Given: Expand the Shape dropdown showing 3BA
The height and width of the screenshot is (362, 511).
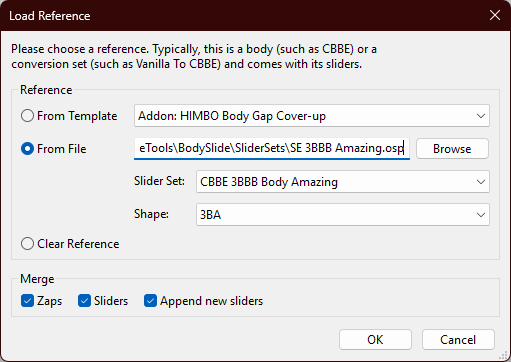Looking at the screenshot, I should click(x=343, y=215).
